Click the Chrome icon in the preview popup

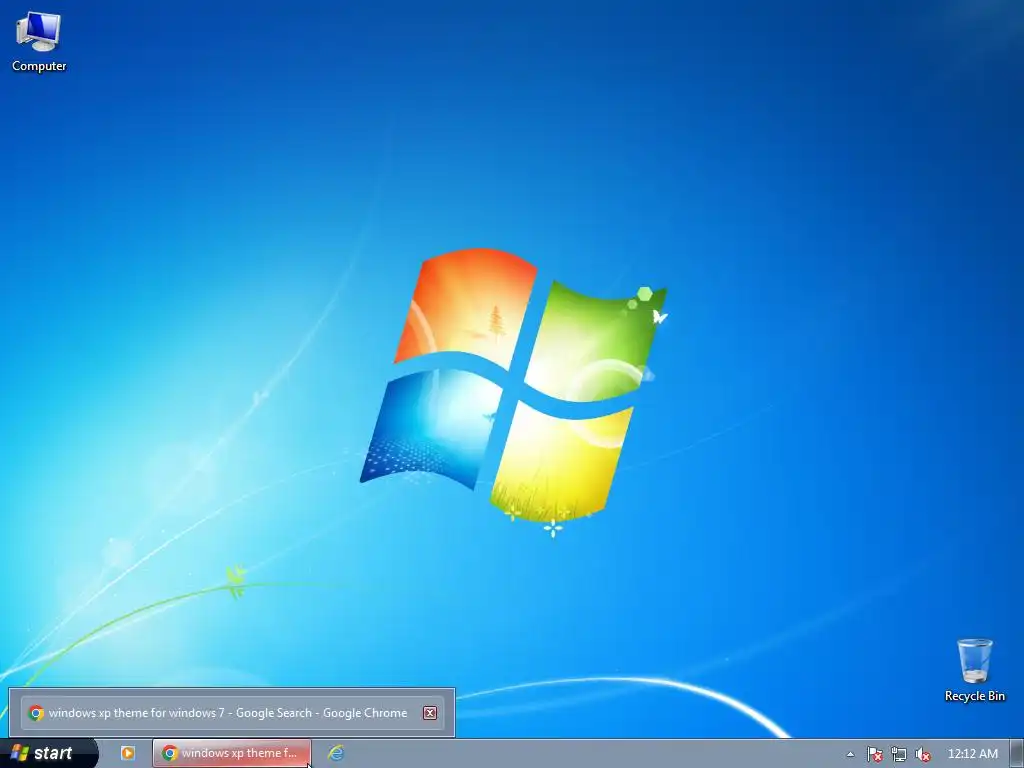click(36, 713)
